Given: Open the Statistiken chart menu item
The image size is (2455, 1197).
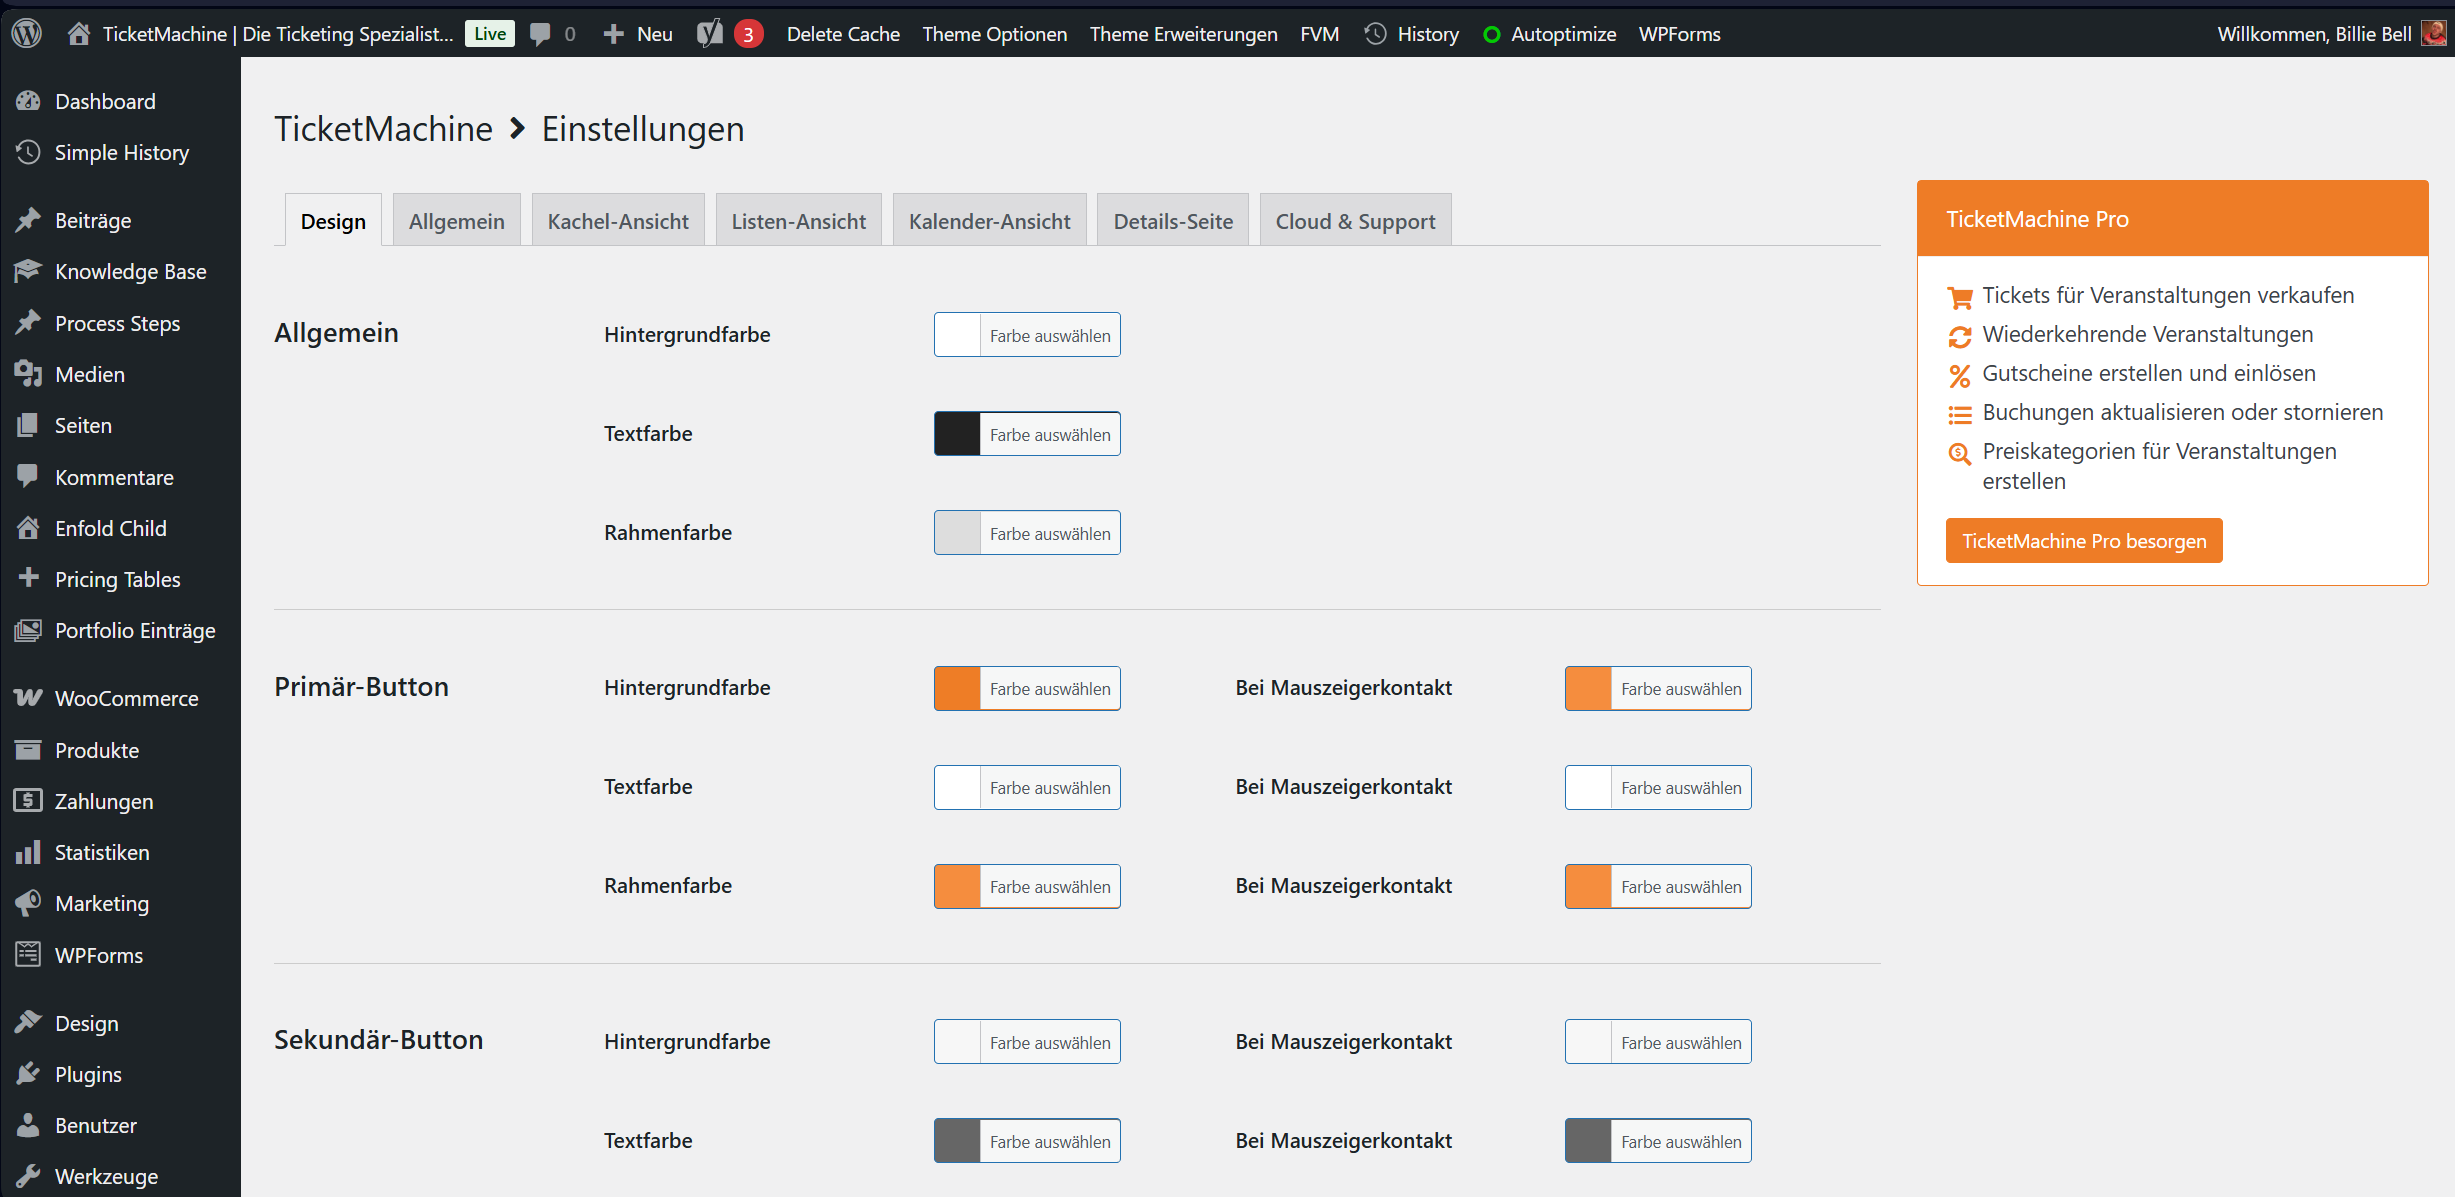Looking at the screenshot, I should point(101,852).
